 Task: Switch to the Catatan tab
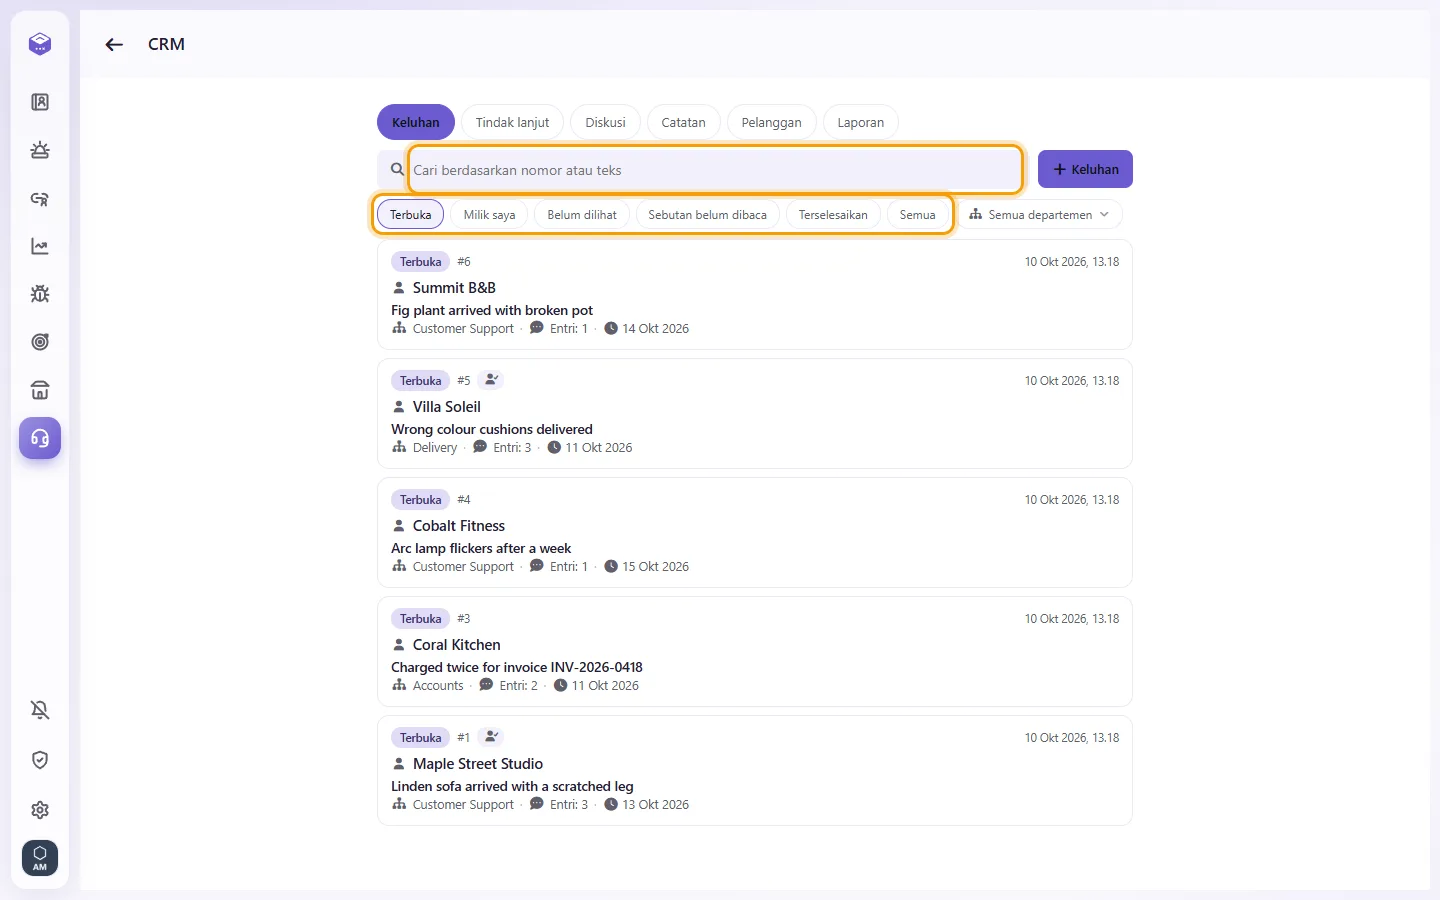(x=683, y=122)
